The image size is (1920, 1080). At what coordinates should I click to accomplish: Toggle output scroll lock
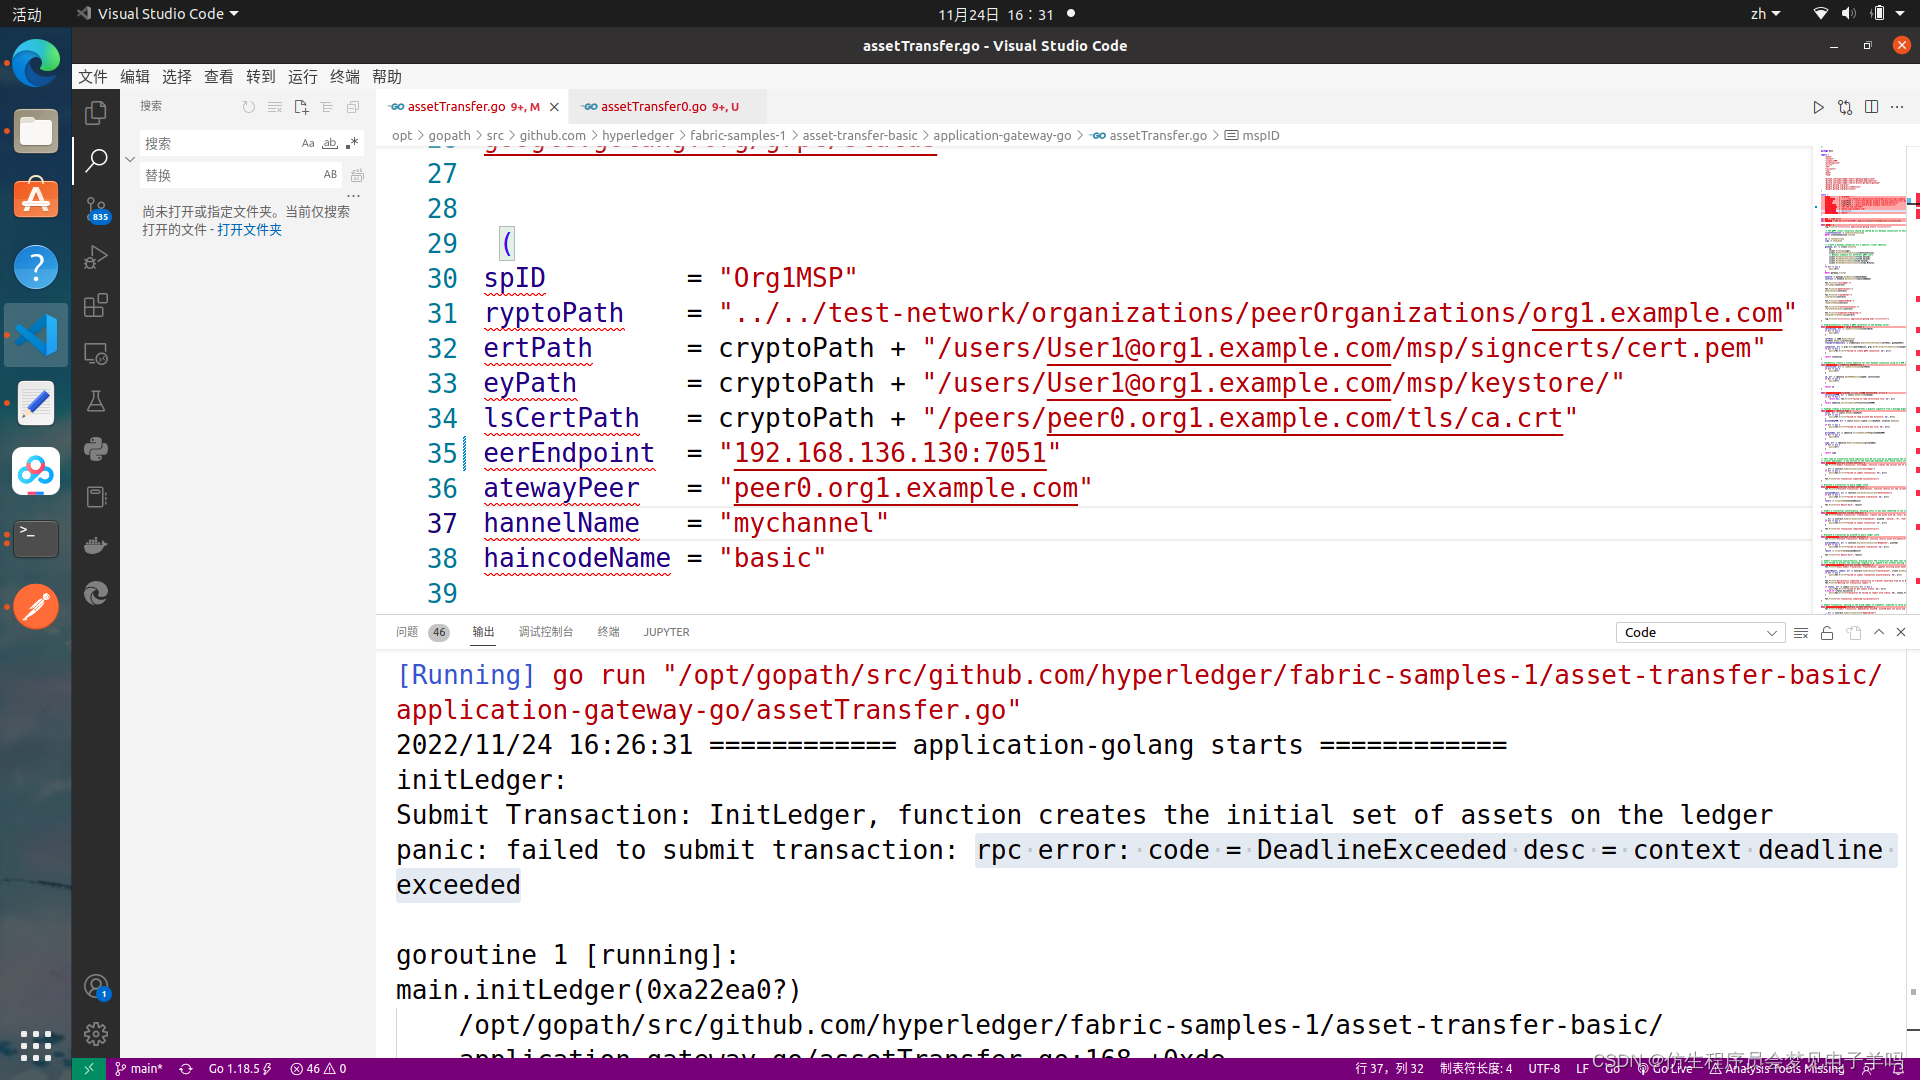tap(1827, 633)
